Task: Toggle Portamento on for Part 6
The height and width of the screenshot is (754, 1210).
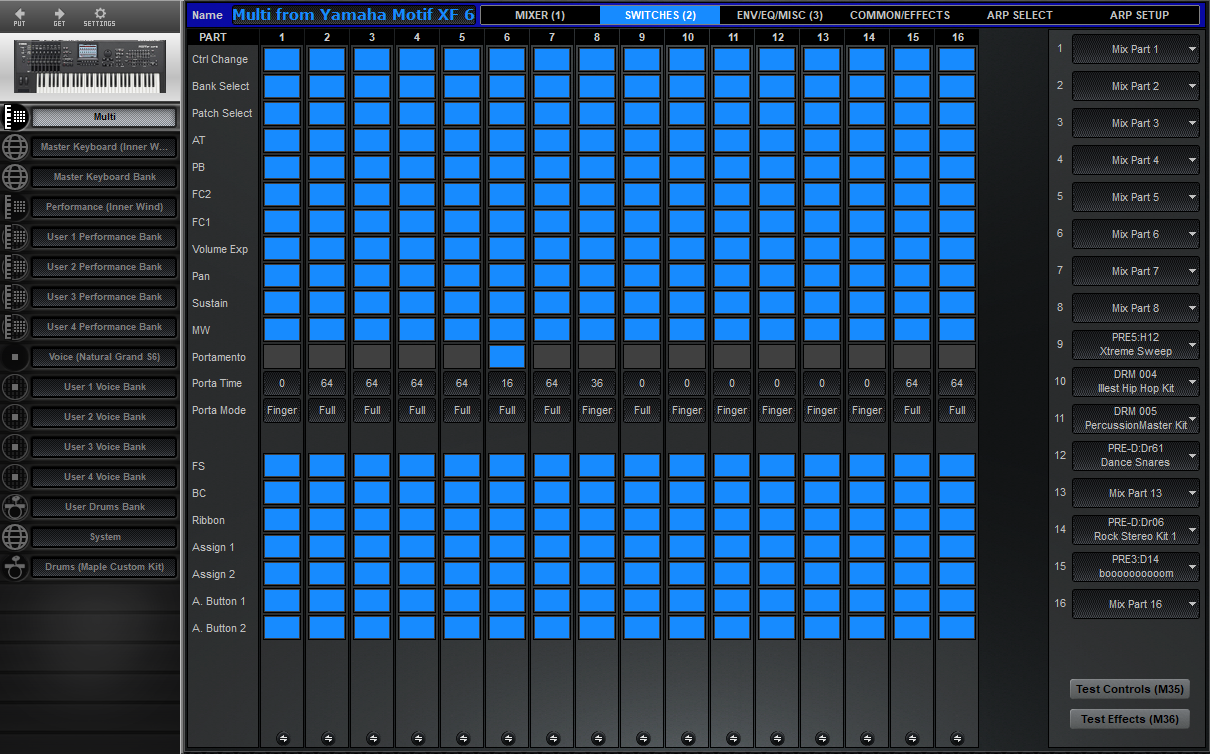Action: (x=506, y=356)
